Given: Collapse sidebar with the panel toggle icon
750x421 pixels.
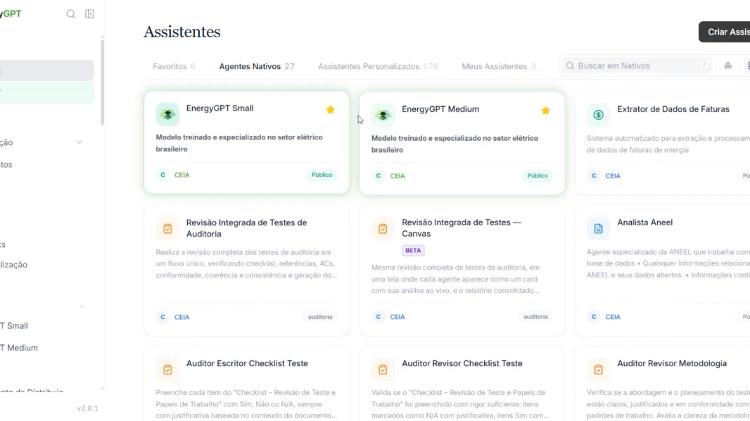Looking at the screenshot, I should (89, 14).
